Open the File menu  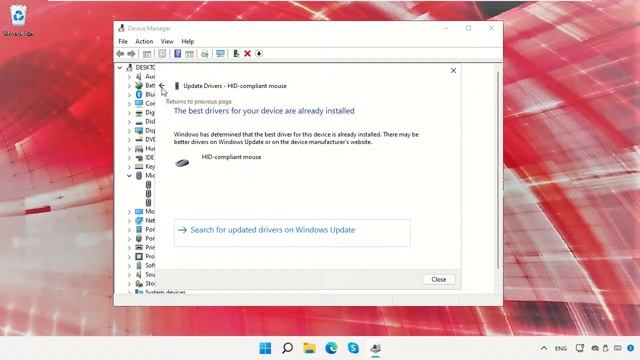click(123, 41)
